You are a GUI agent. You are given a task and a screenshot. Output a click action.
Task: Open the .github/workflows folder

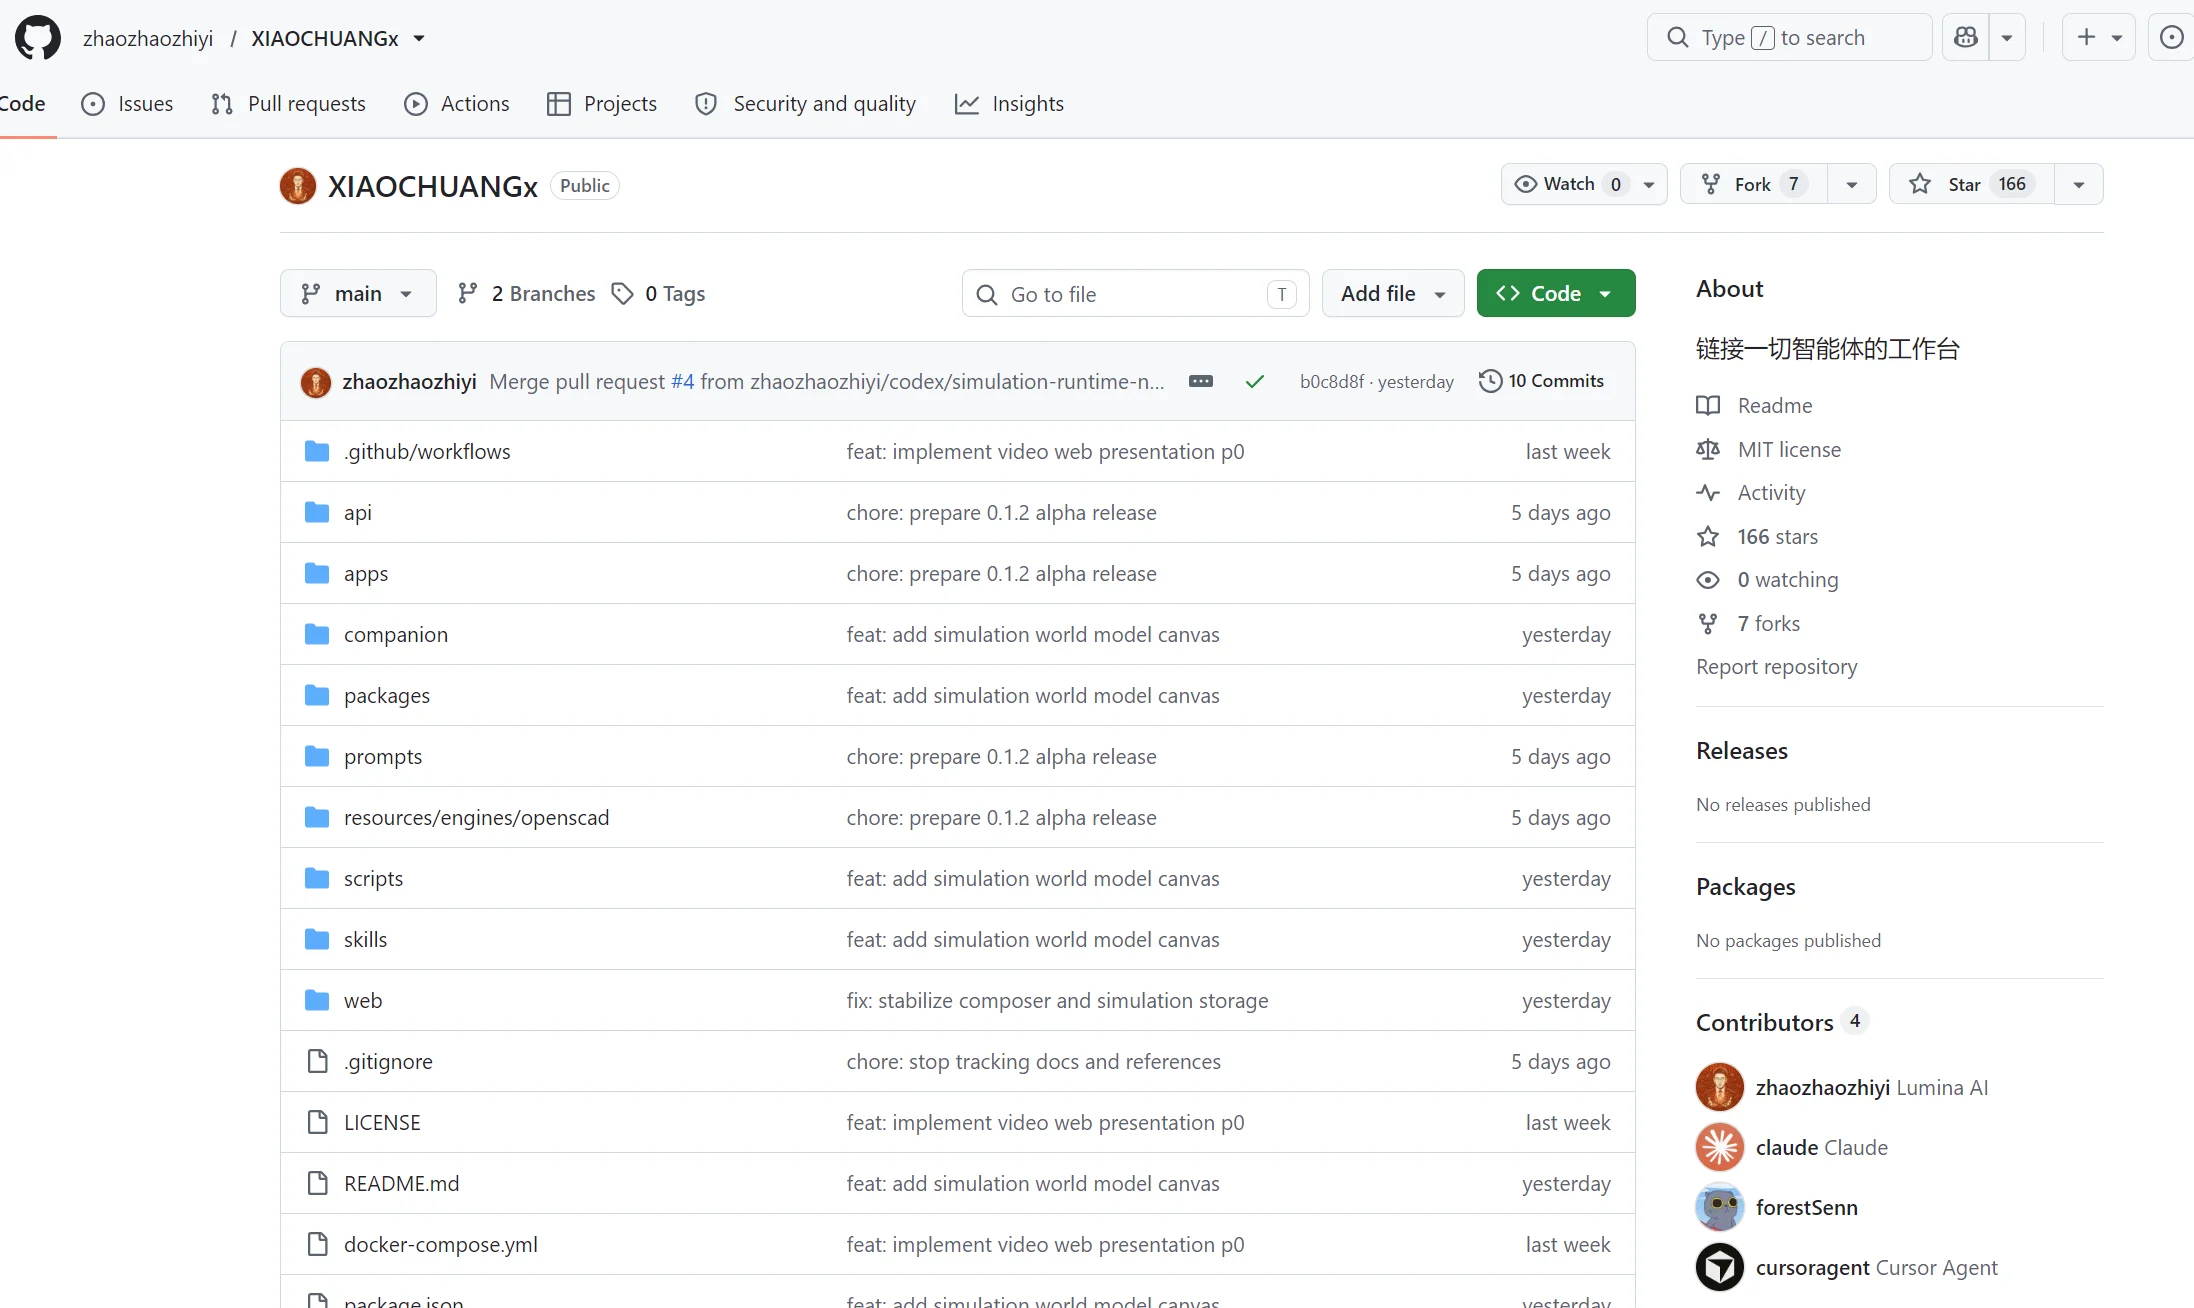427,451
